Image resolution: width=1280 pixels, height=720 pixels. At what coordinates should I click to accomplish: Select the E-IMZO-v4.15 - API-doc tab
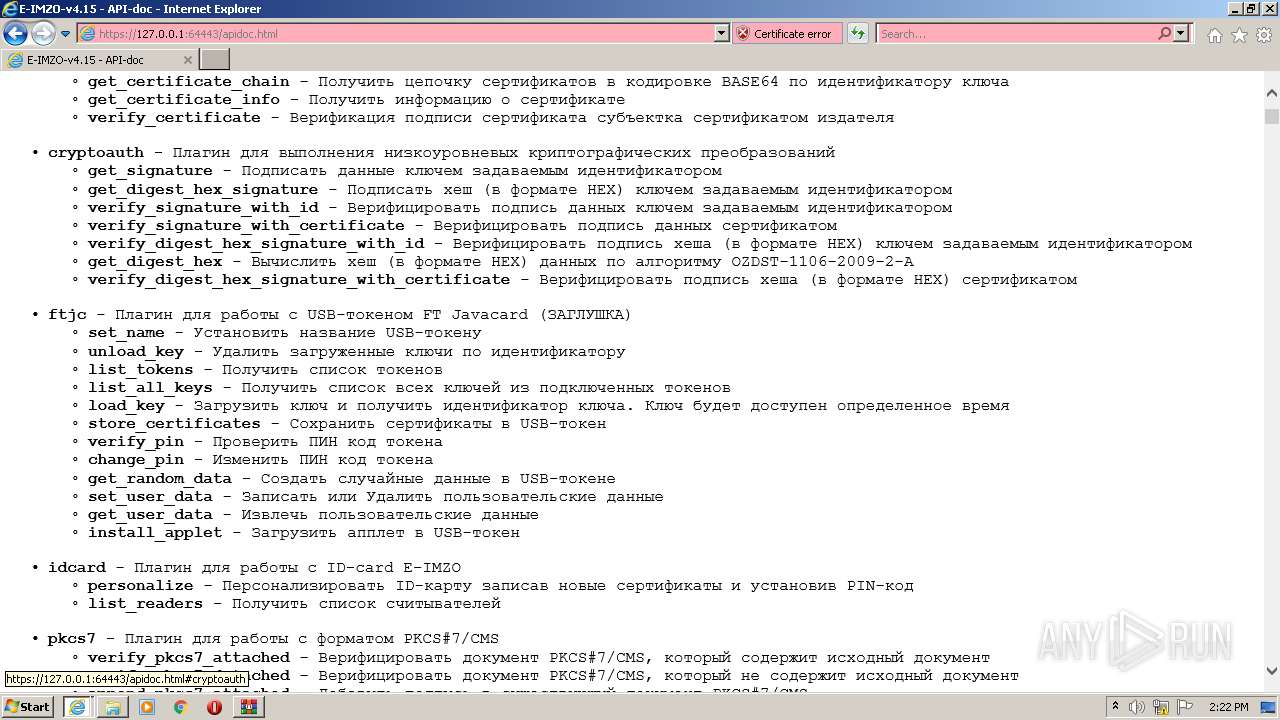[100, 59]
